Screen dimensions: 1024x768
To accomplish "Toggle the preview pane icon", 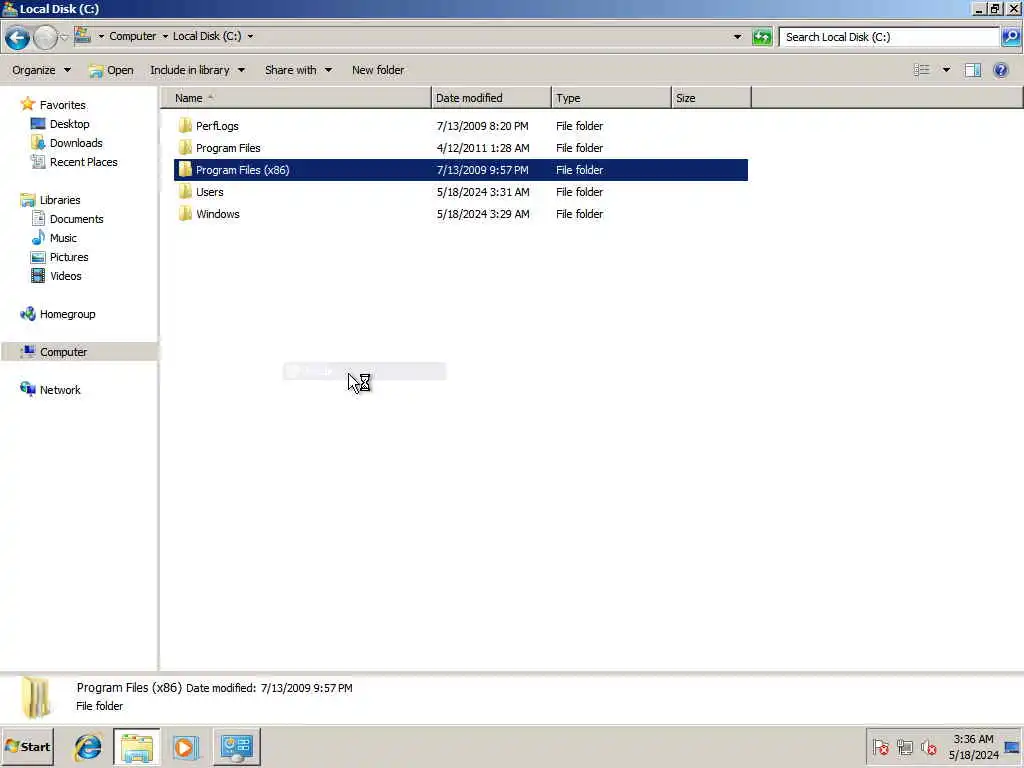I will click(x=972, y=70).
